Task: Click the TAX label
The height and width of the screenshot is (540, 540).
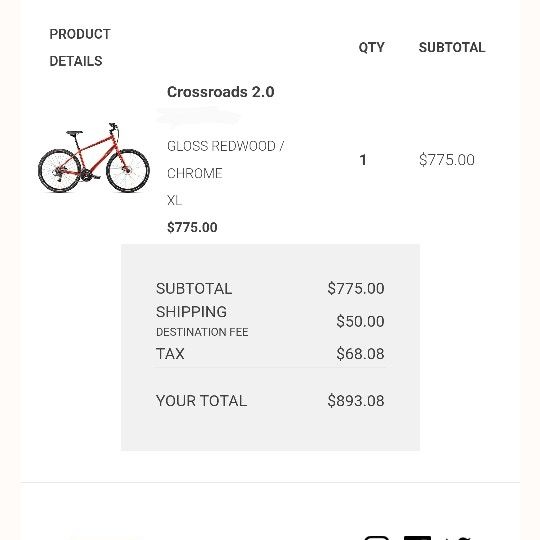Action: [x=170, y=354]
